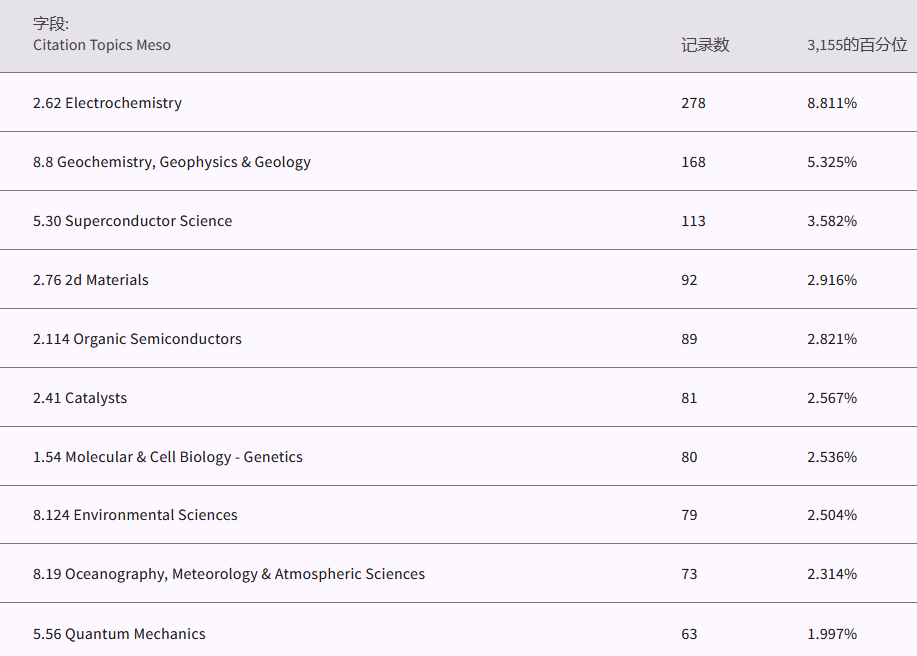Screen dimensions: 917x656
Task: Click the 8.811% percentage value
Action: (832, 103)
